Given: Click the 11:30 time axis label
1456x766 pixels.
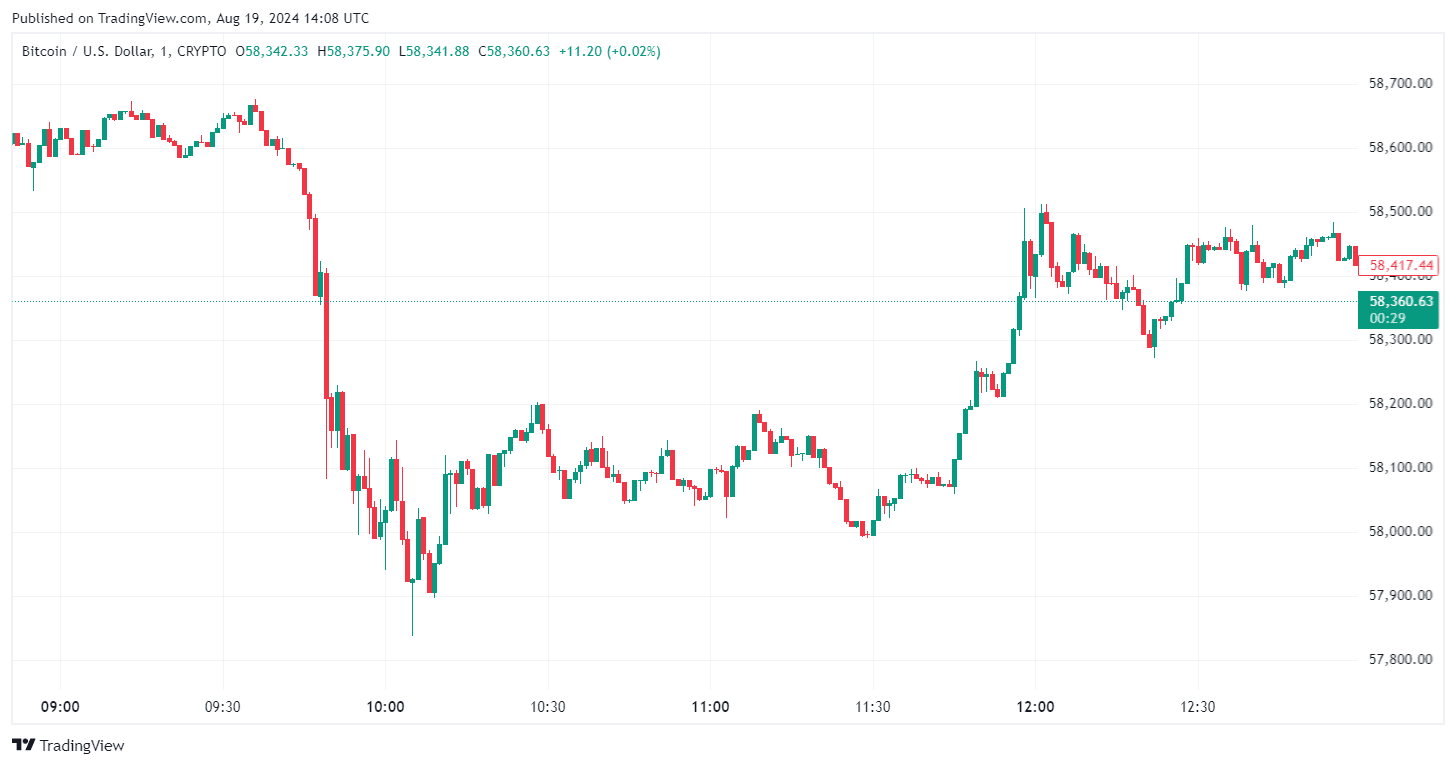Looking at the screenshot, I should pyautogui.click(x=872, y=707).
